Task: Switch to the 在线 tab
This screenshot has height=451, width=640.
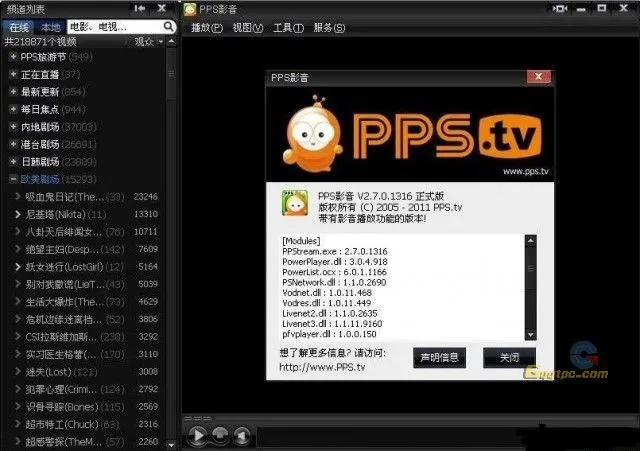Action: (x=19, y=27)
